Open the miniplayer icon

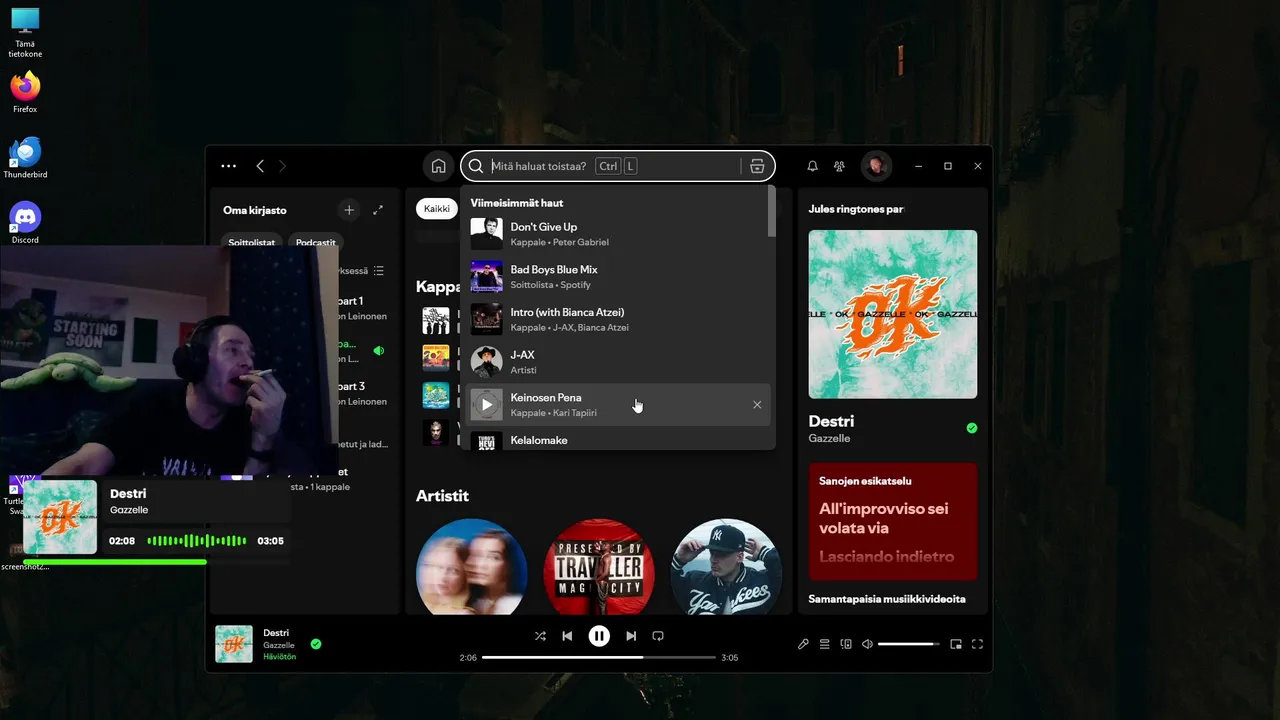point(956,644)
